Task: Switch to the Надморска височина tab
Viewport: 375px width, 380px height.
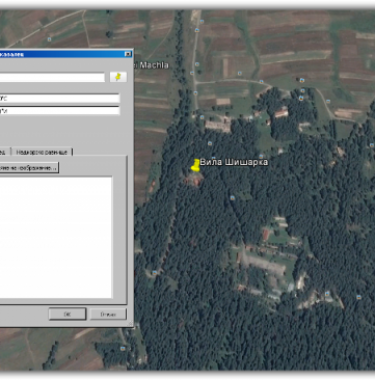Action: tap(42, 152)
